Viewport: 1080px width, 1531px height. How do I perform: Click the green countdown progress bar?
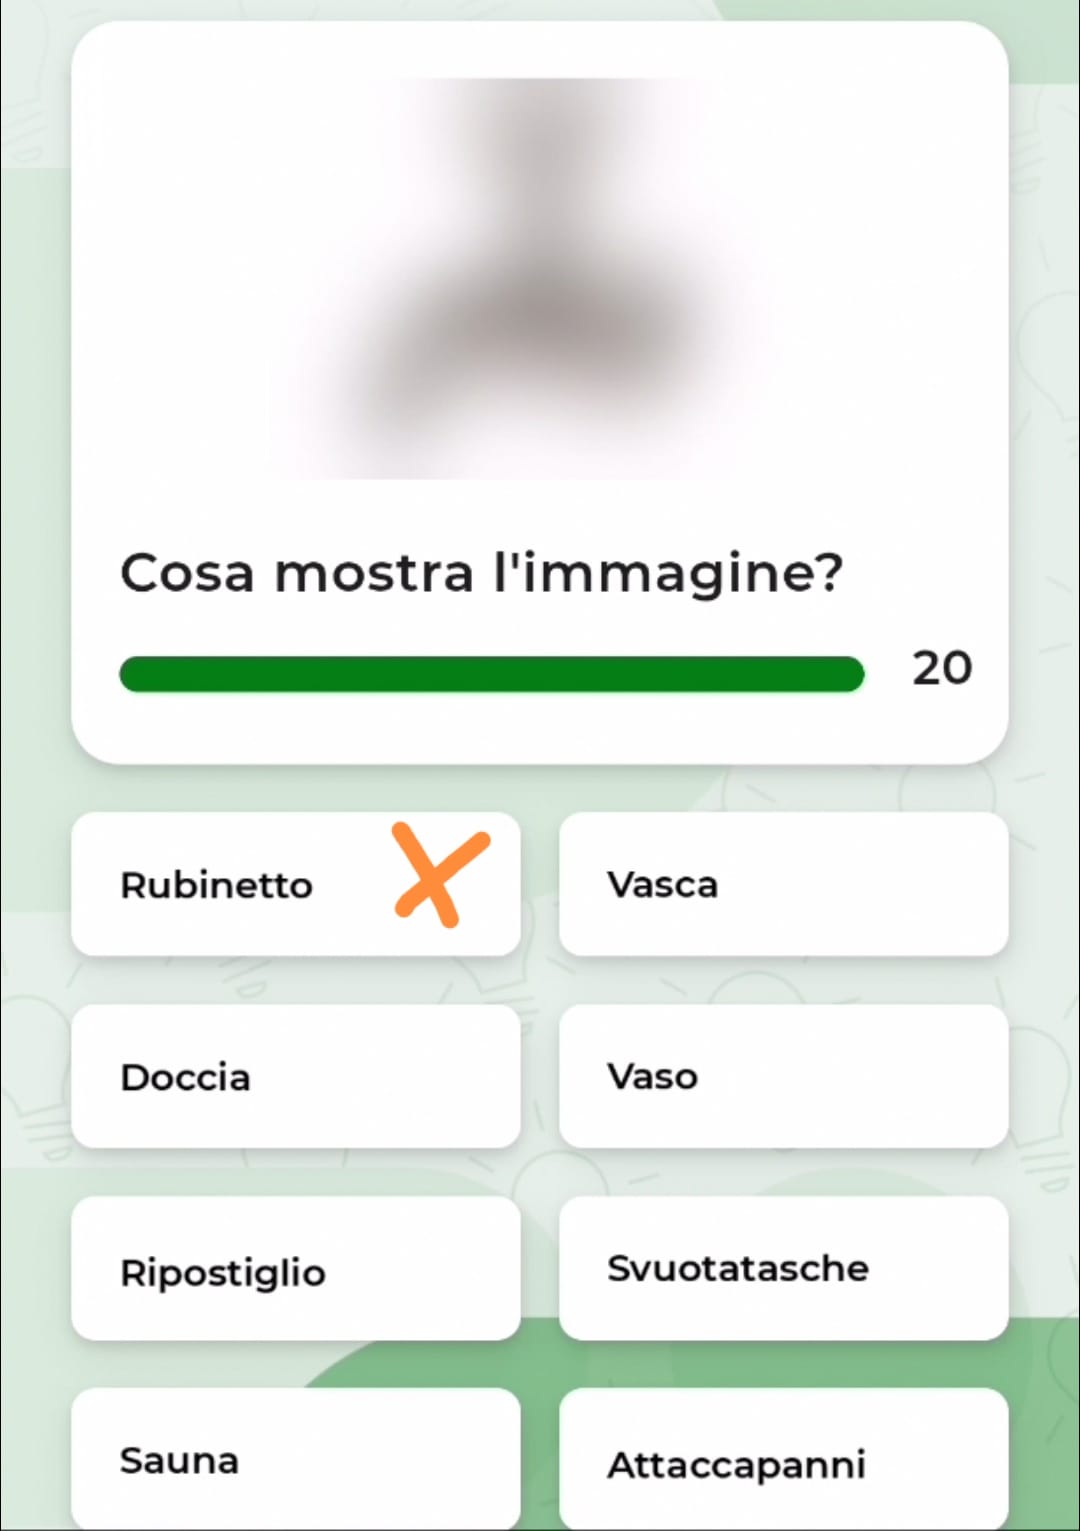coord(492,674)
